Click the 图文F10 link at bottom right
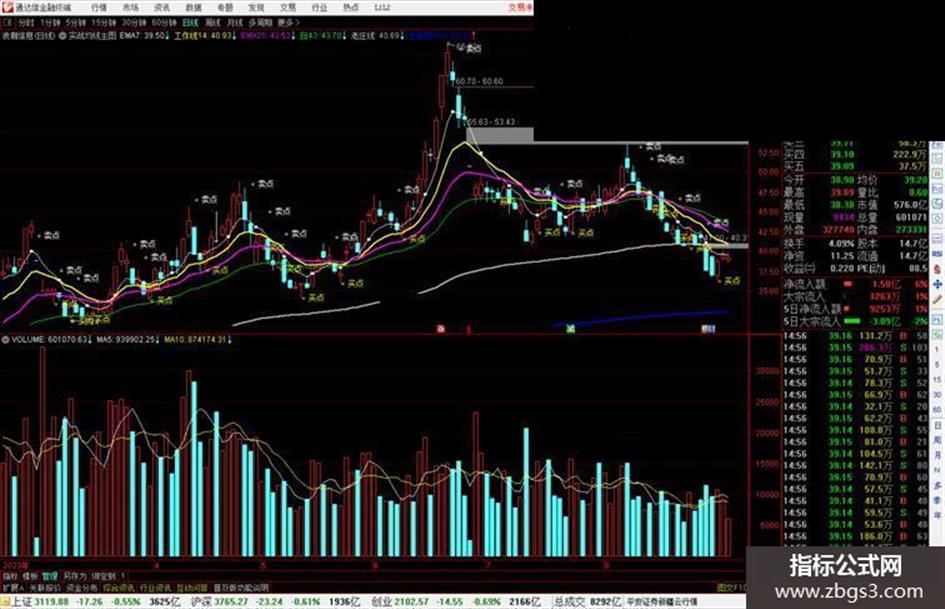 coord(731,587)
